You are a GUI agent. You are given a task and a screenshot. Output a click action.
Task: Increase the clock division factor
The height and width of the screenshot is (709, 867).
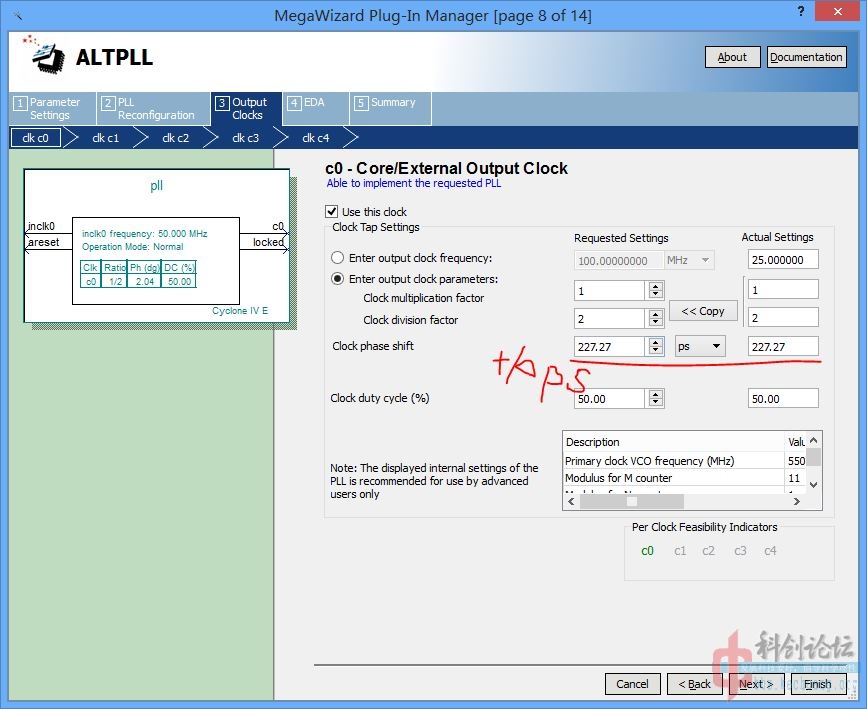(656, 314)
